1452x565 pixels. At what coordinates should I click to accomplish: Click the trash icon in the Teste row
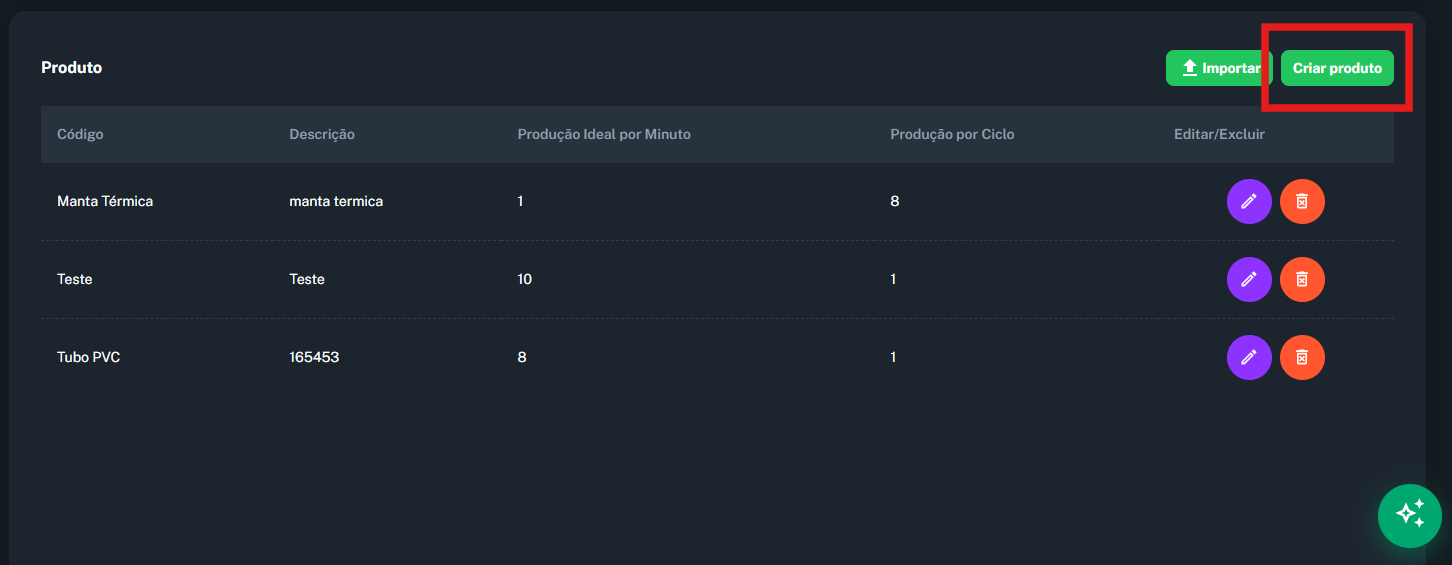coord(1302,280)
